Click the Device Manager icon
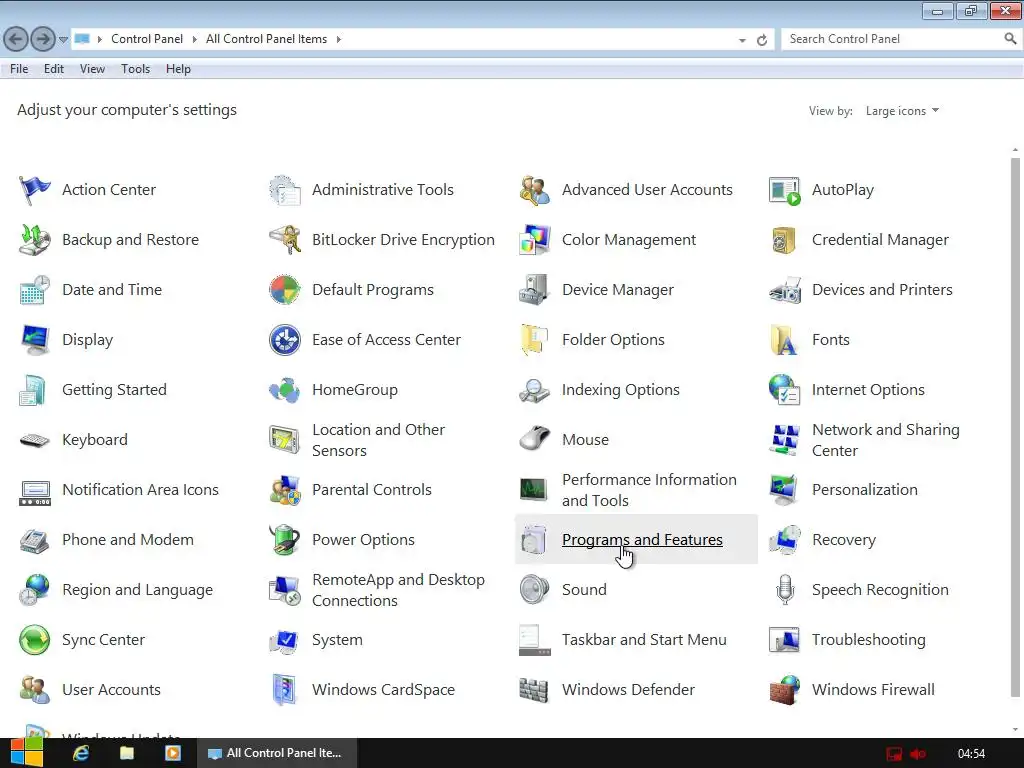 534,290
